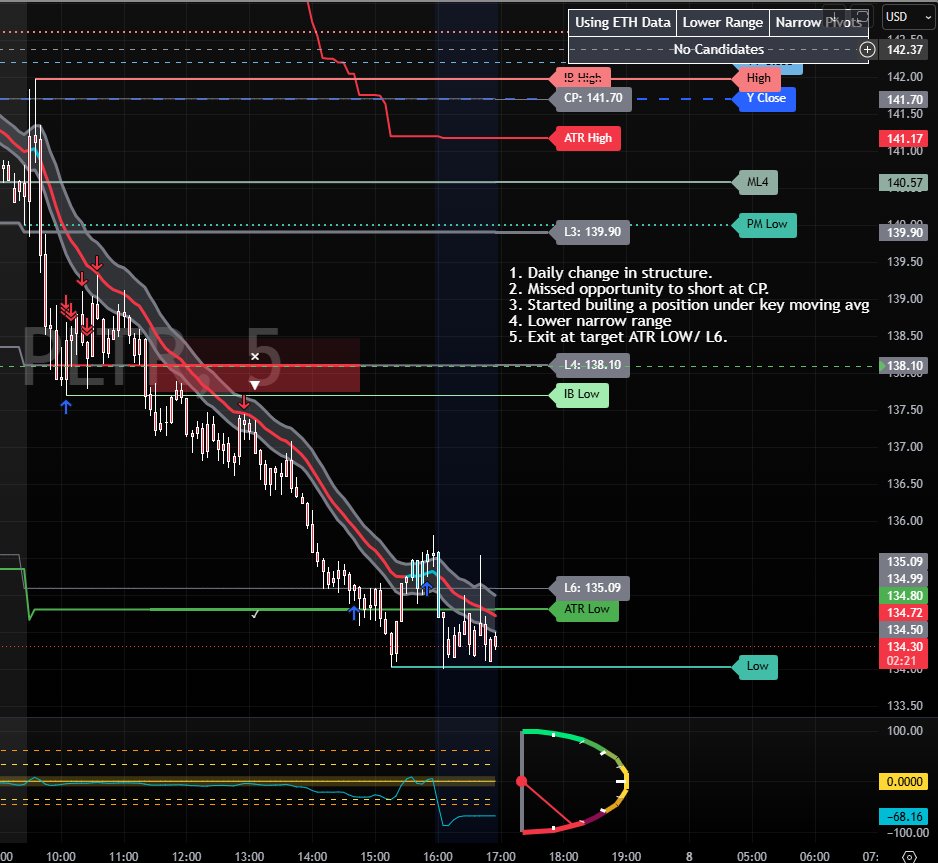938x863 pixels.
Task: Click the 100.00 oscillator scale label
Action: pos(904,731)
